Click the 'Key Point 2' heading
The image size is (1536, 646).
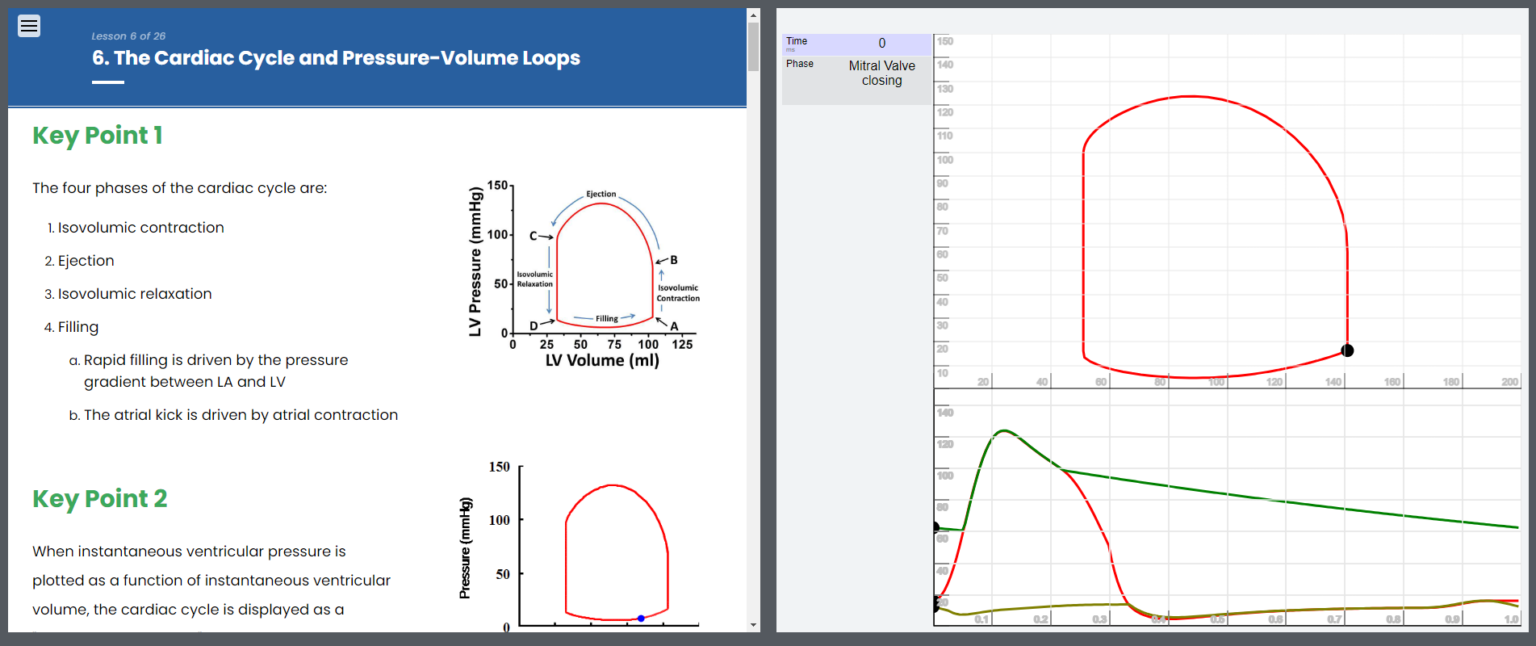point(99,498)
